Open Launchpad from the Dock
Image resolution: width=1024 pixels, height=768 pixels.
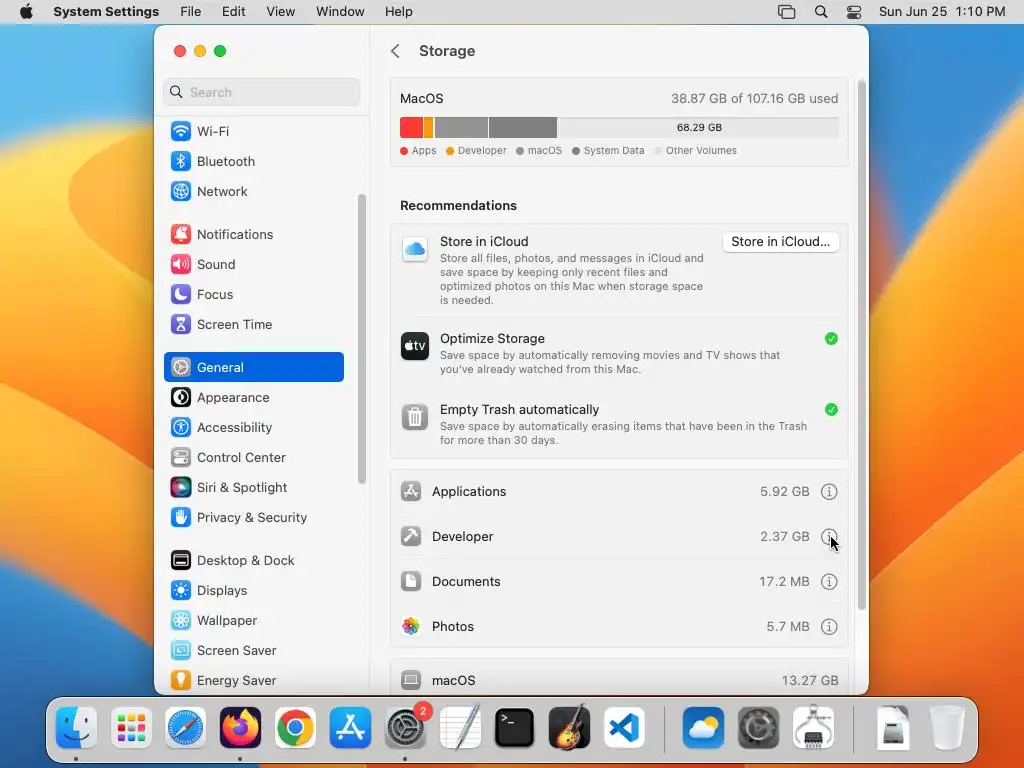click(x=131, y=727)
